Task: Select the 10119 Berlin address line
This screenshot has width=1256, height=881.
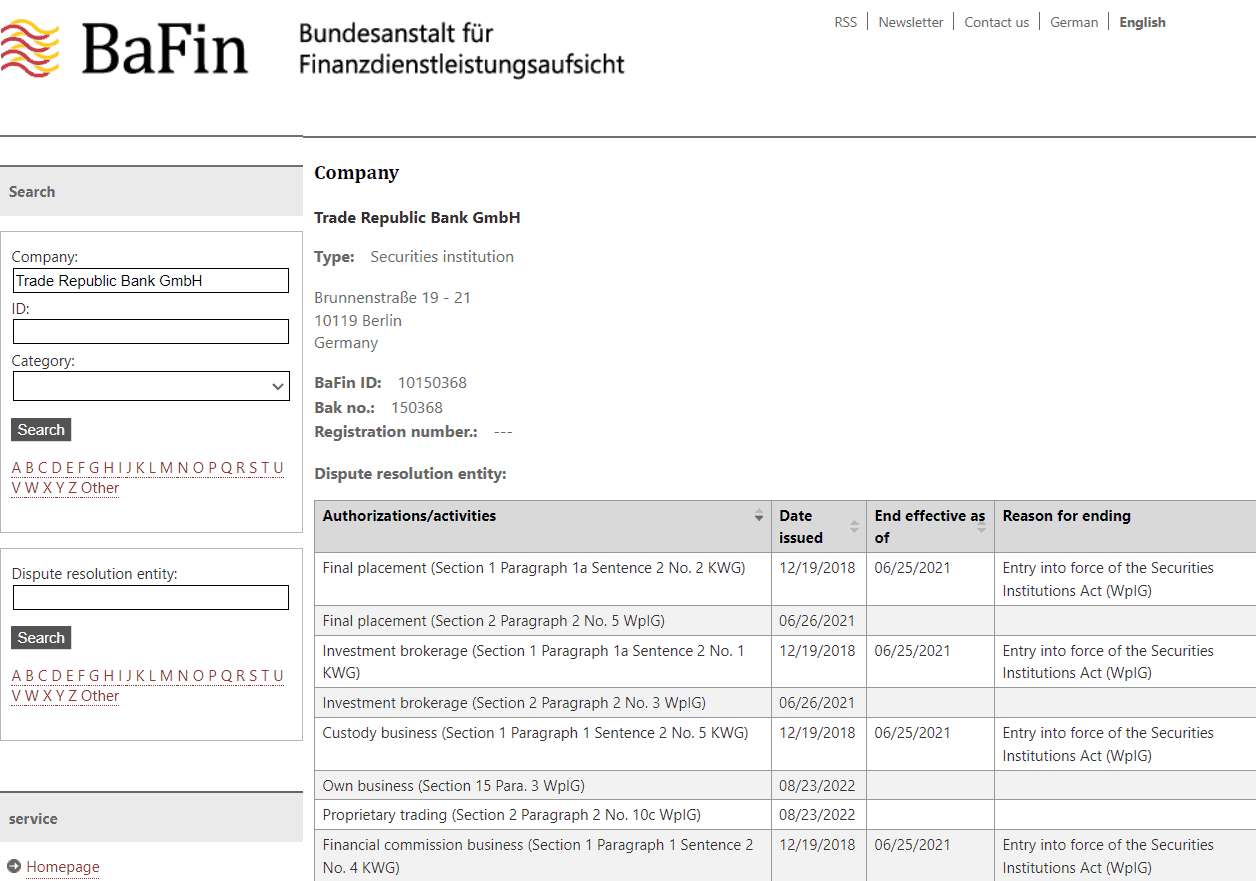Action: (x=358, y=321)
